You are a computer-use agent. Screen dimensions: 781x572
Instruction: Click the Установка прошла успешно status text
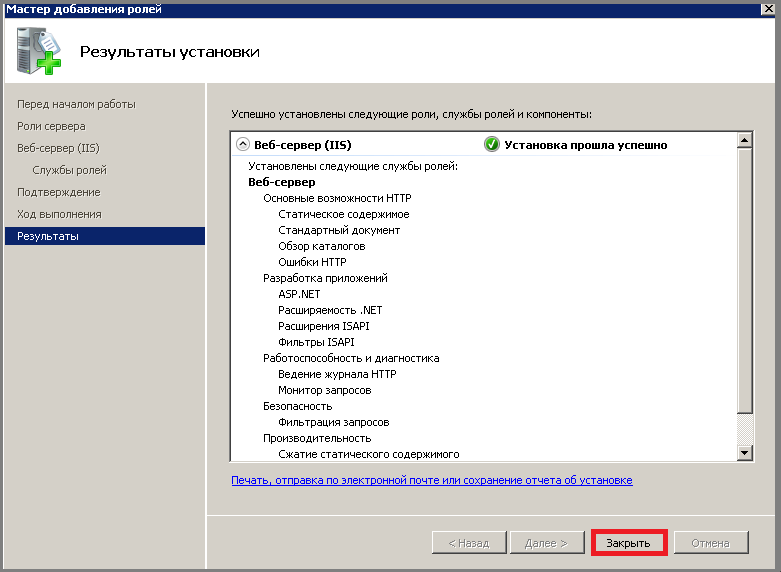(x=586, y=145)
